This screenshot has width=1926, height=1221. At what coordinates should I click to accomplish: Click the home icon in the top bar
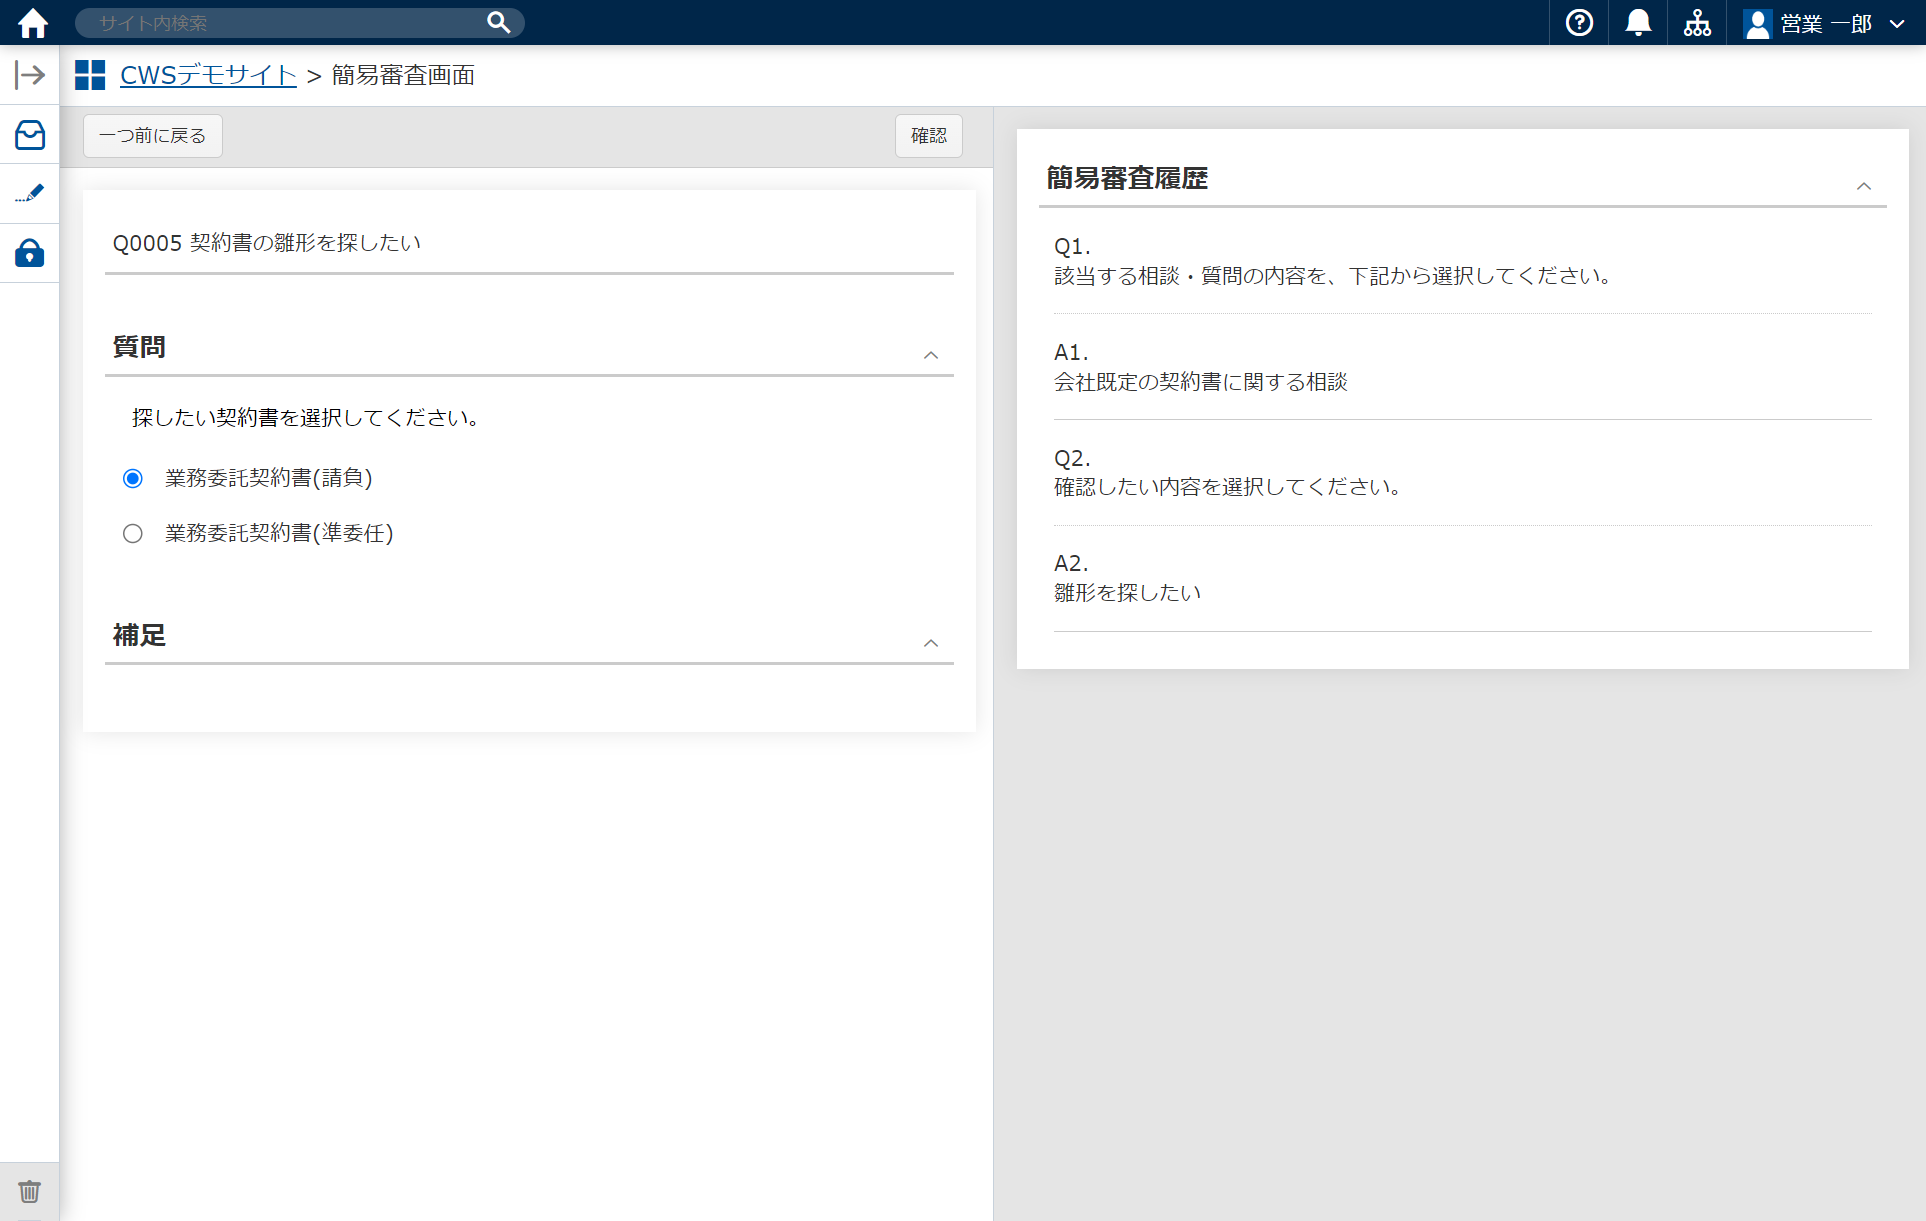coord(31,22)
